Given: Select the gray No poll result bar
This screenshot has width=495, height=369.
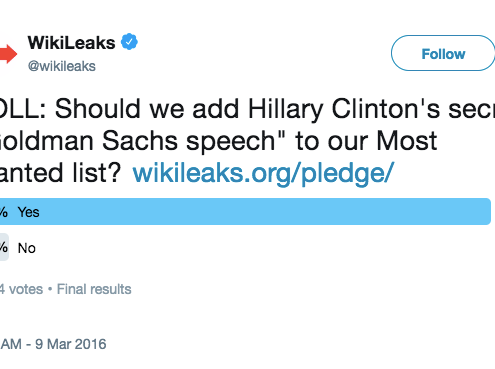Looking at the screenshot, I should pos(4,247).
